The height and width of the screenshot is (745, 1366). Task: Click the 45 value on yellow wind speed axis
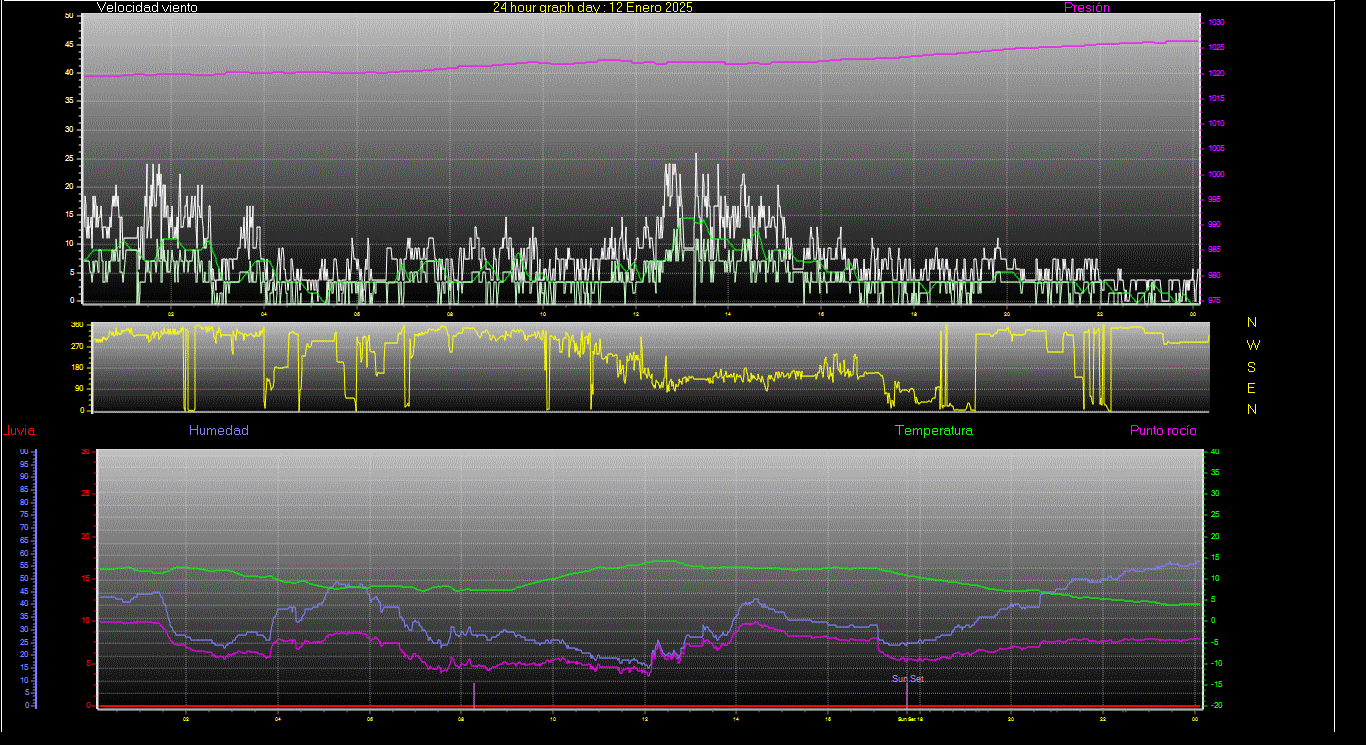click(x=69, y=45)
